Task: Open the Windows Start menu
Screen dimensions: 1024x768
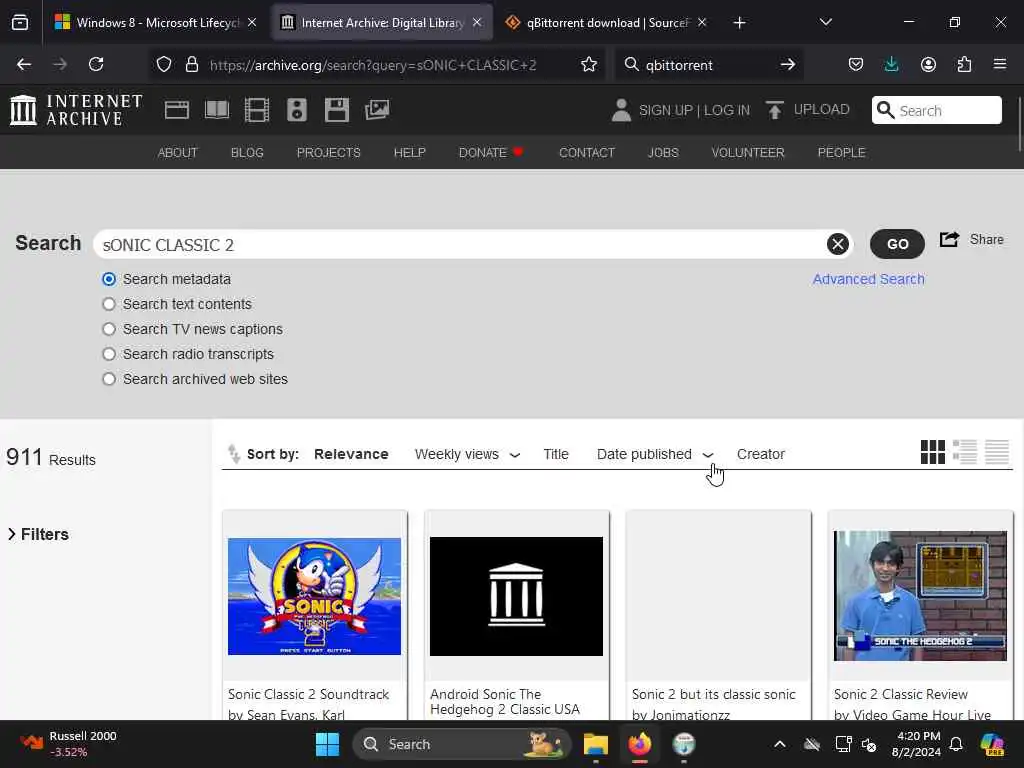Action: pos(327,744)
